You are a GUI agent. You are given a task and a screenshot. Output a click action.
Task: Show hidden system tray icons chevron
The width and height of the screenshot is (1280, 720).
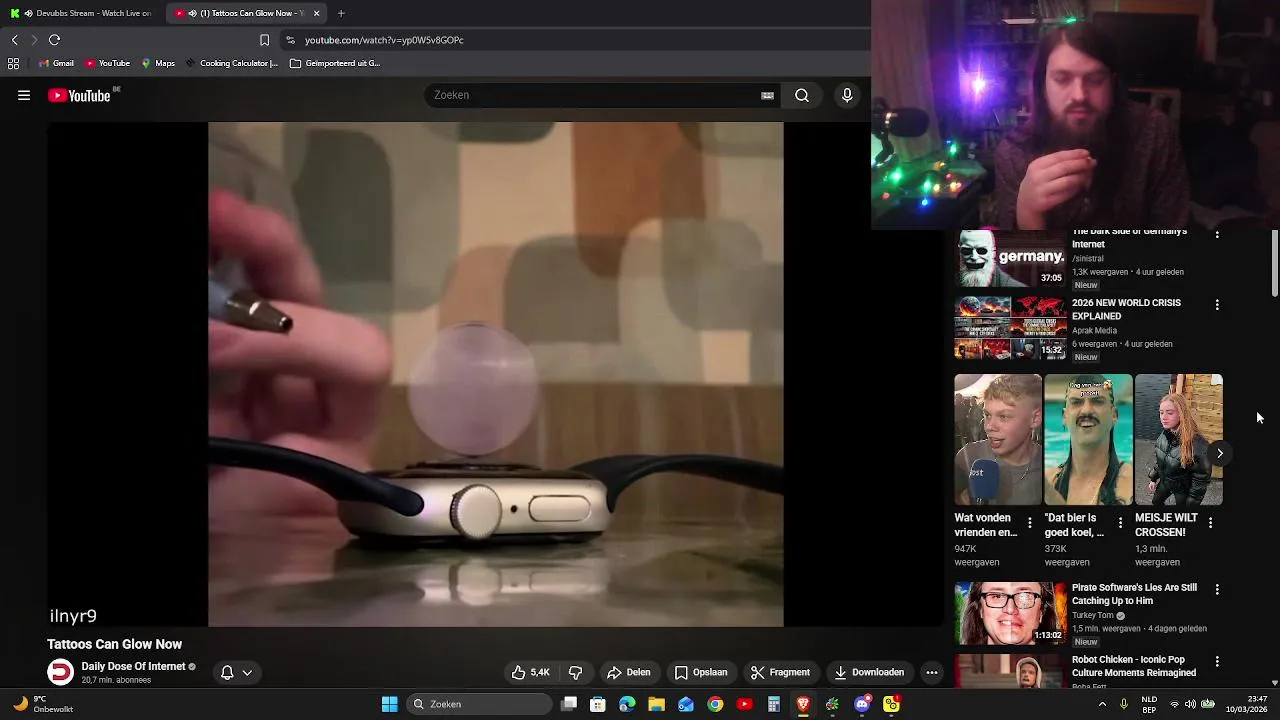[x=1102, y=704]
